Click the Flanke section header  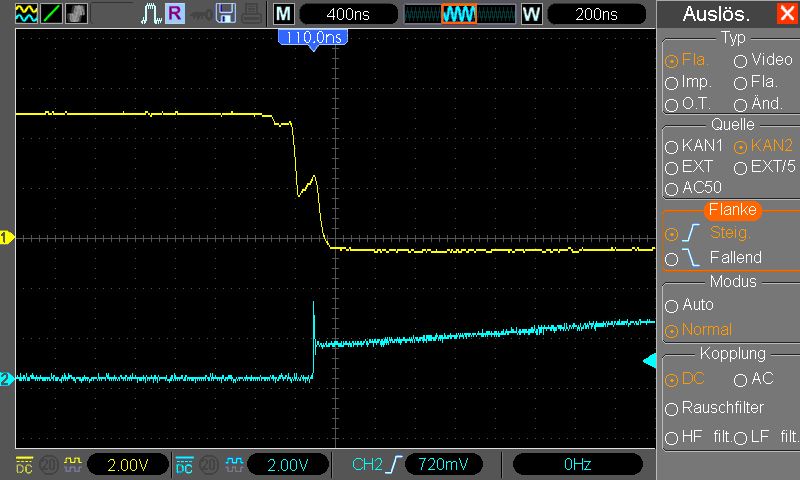(x=733, y=210)
